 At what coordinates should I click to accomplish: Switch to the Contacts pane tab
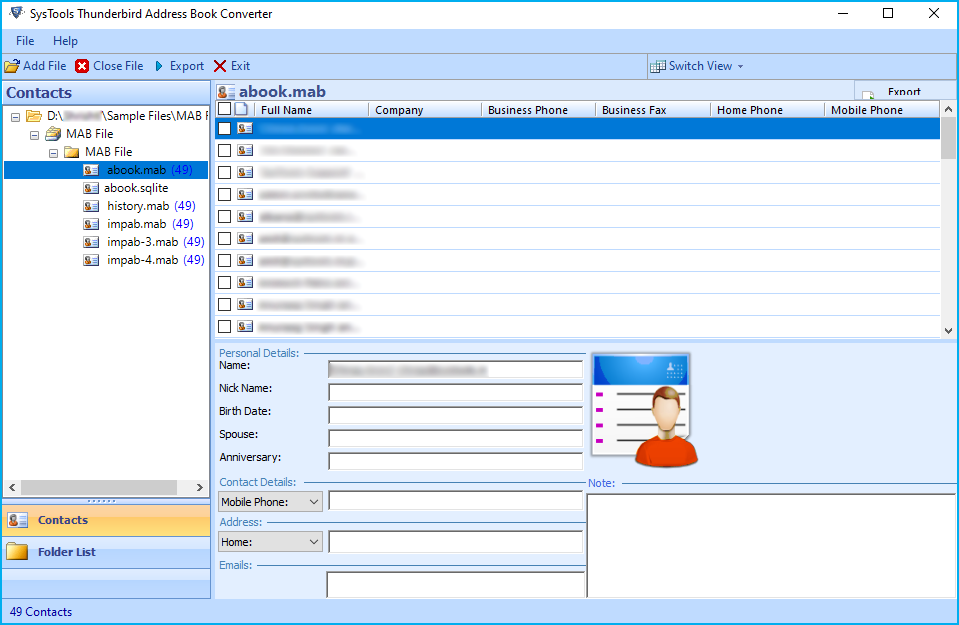point(106,520)
